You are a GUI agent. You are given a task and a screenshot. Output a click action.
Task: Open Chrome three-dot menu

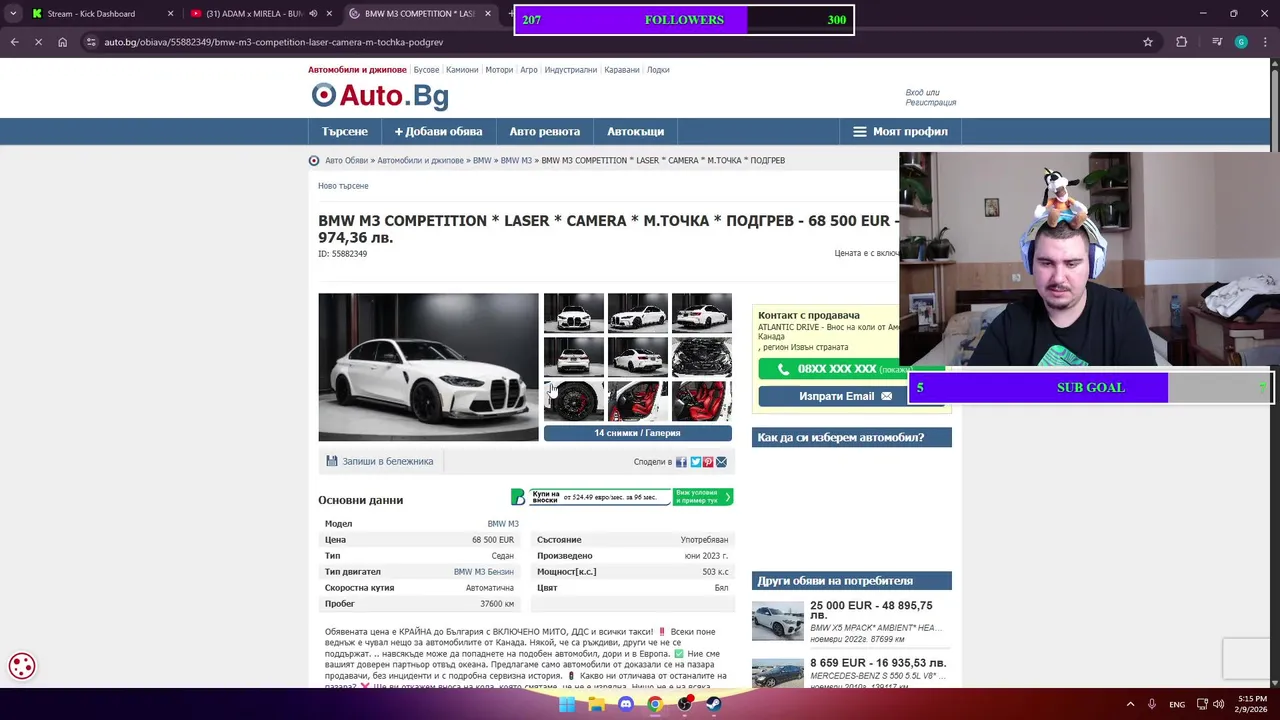coord(1267,42)
